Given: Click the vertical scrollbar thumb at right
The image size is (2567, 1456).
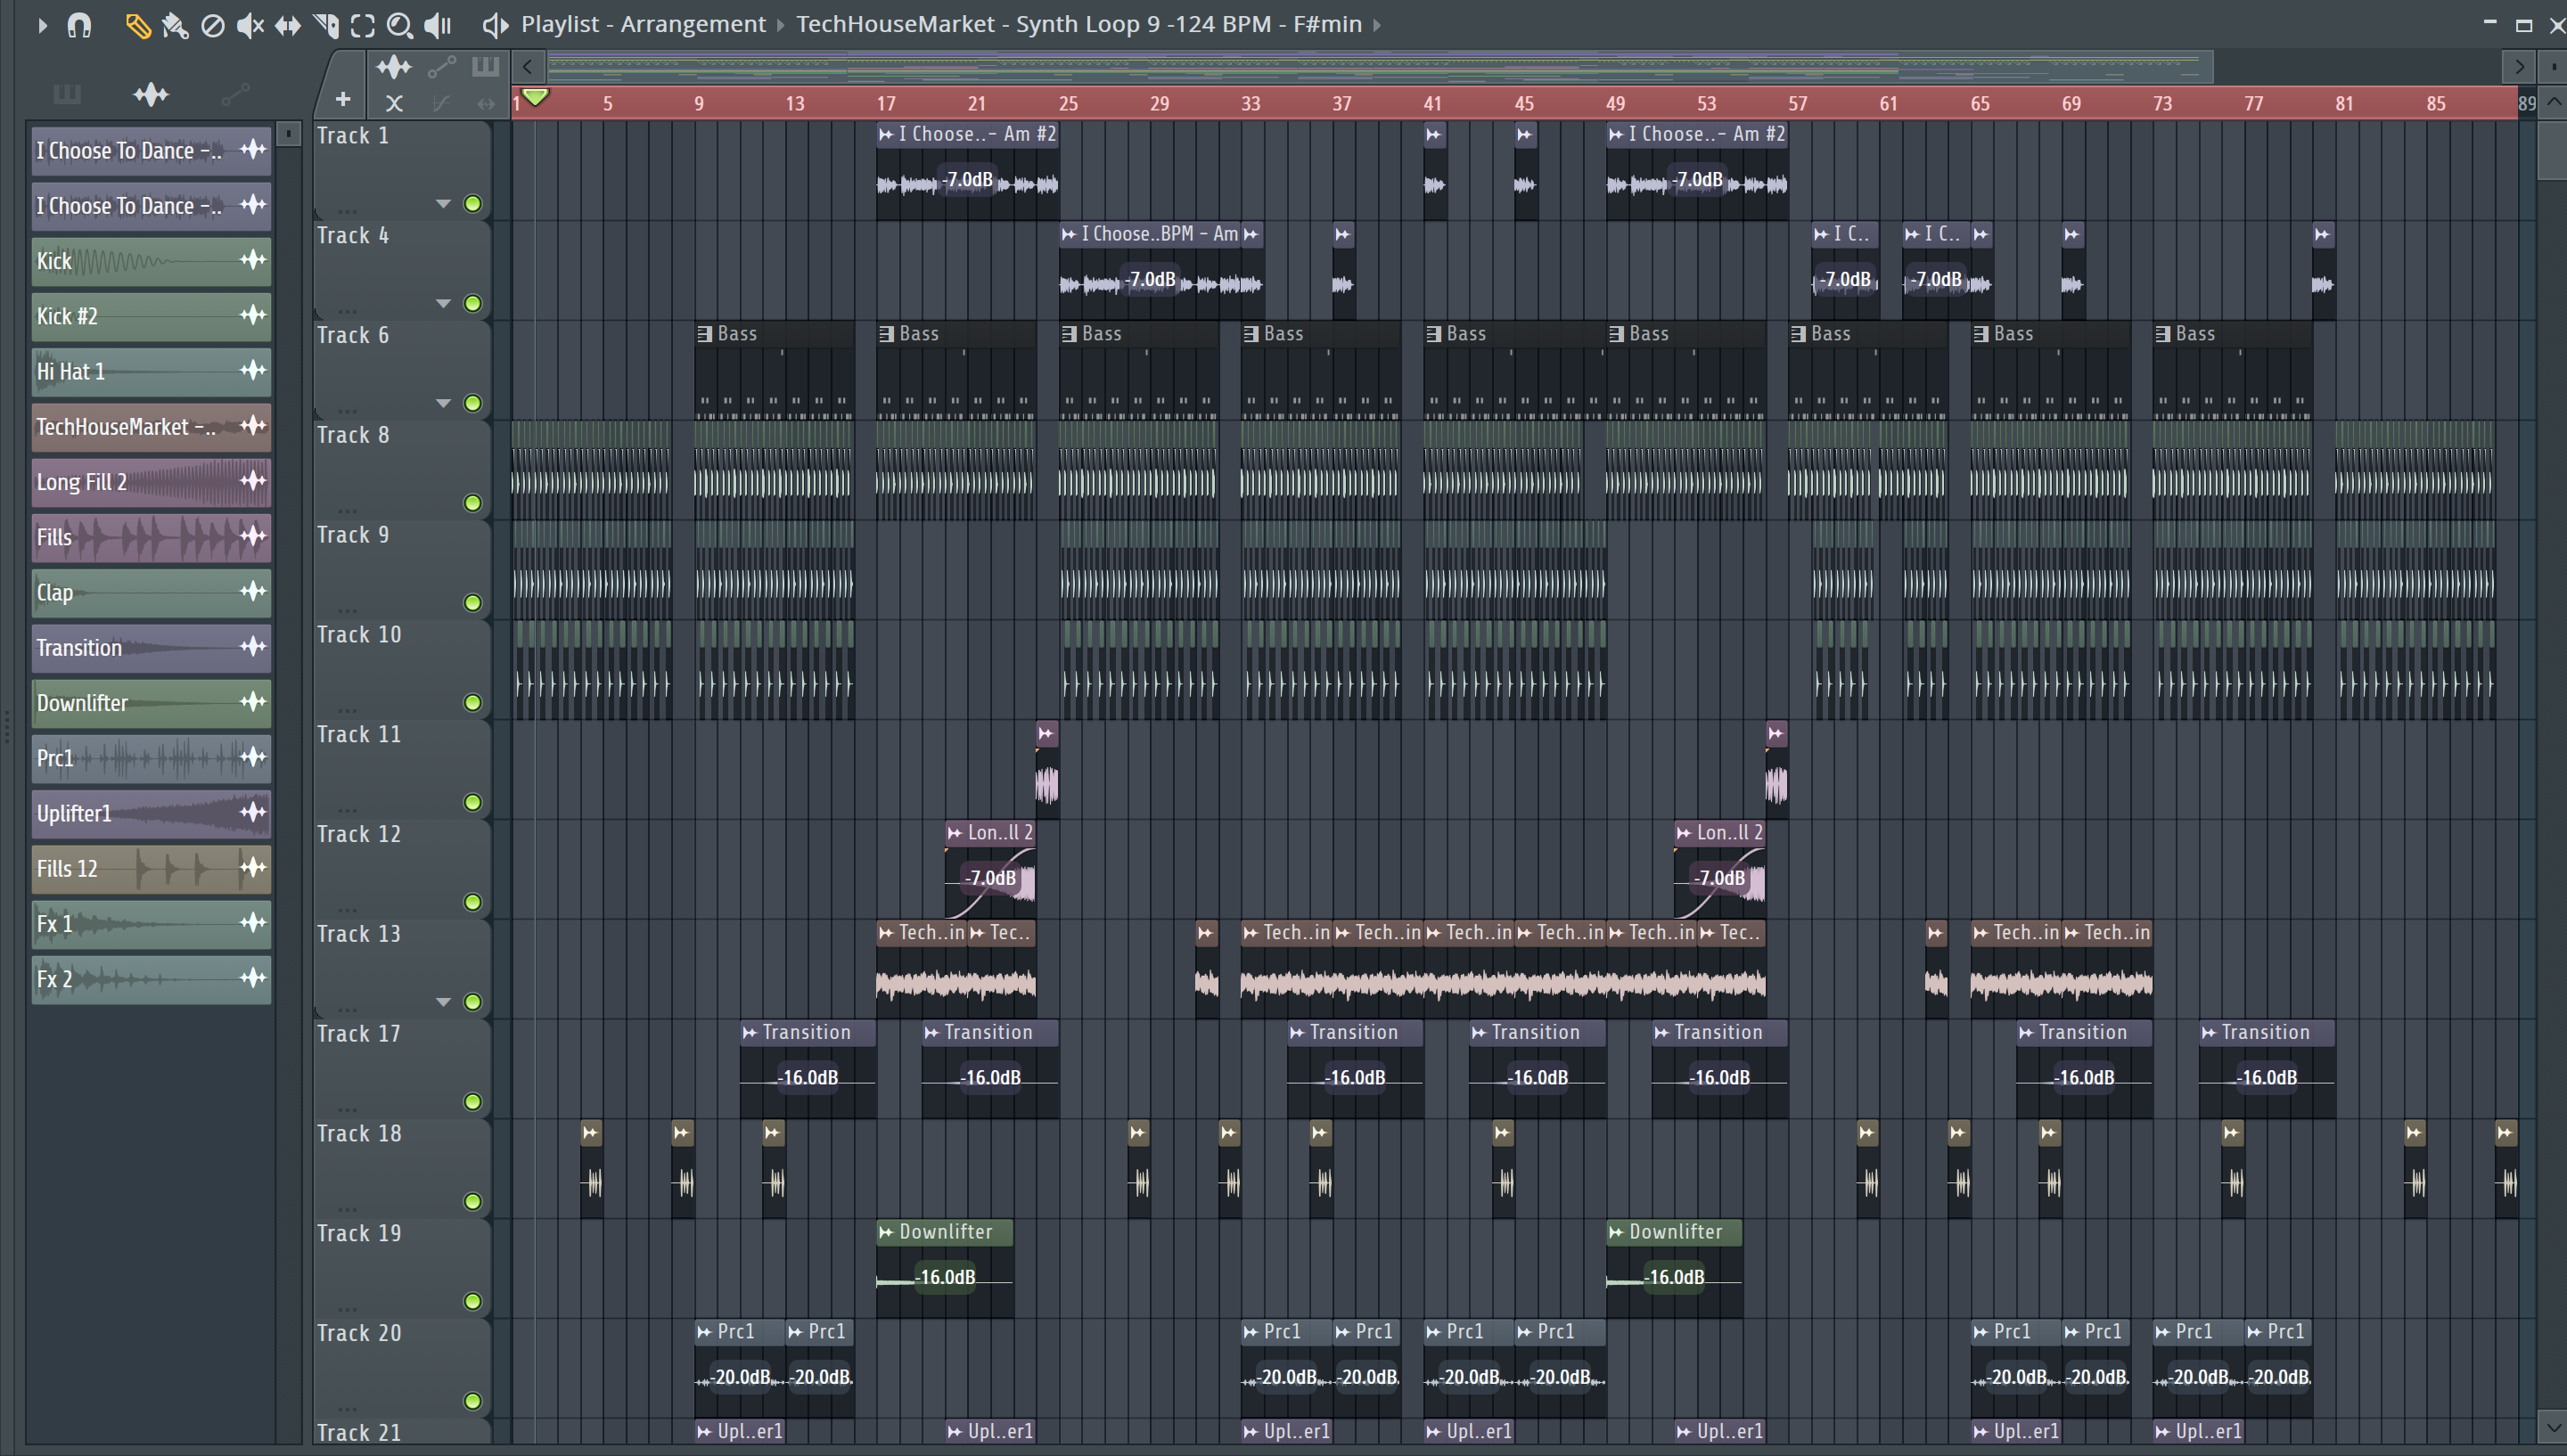Looking at the screenshot, I should point(2552,150).
